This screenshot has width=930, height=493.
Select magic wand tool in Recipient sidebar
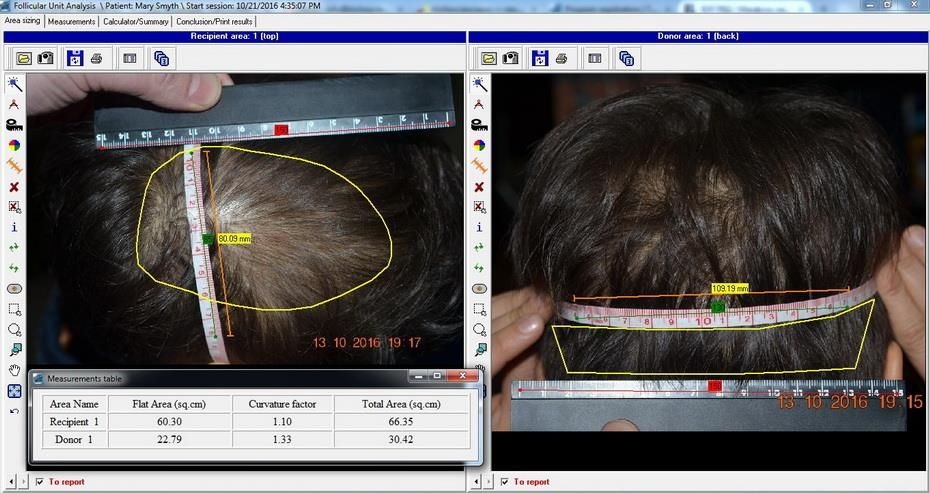pos(14,83)
